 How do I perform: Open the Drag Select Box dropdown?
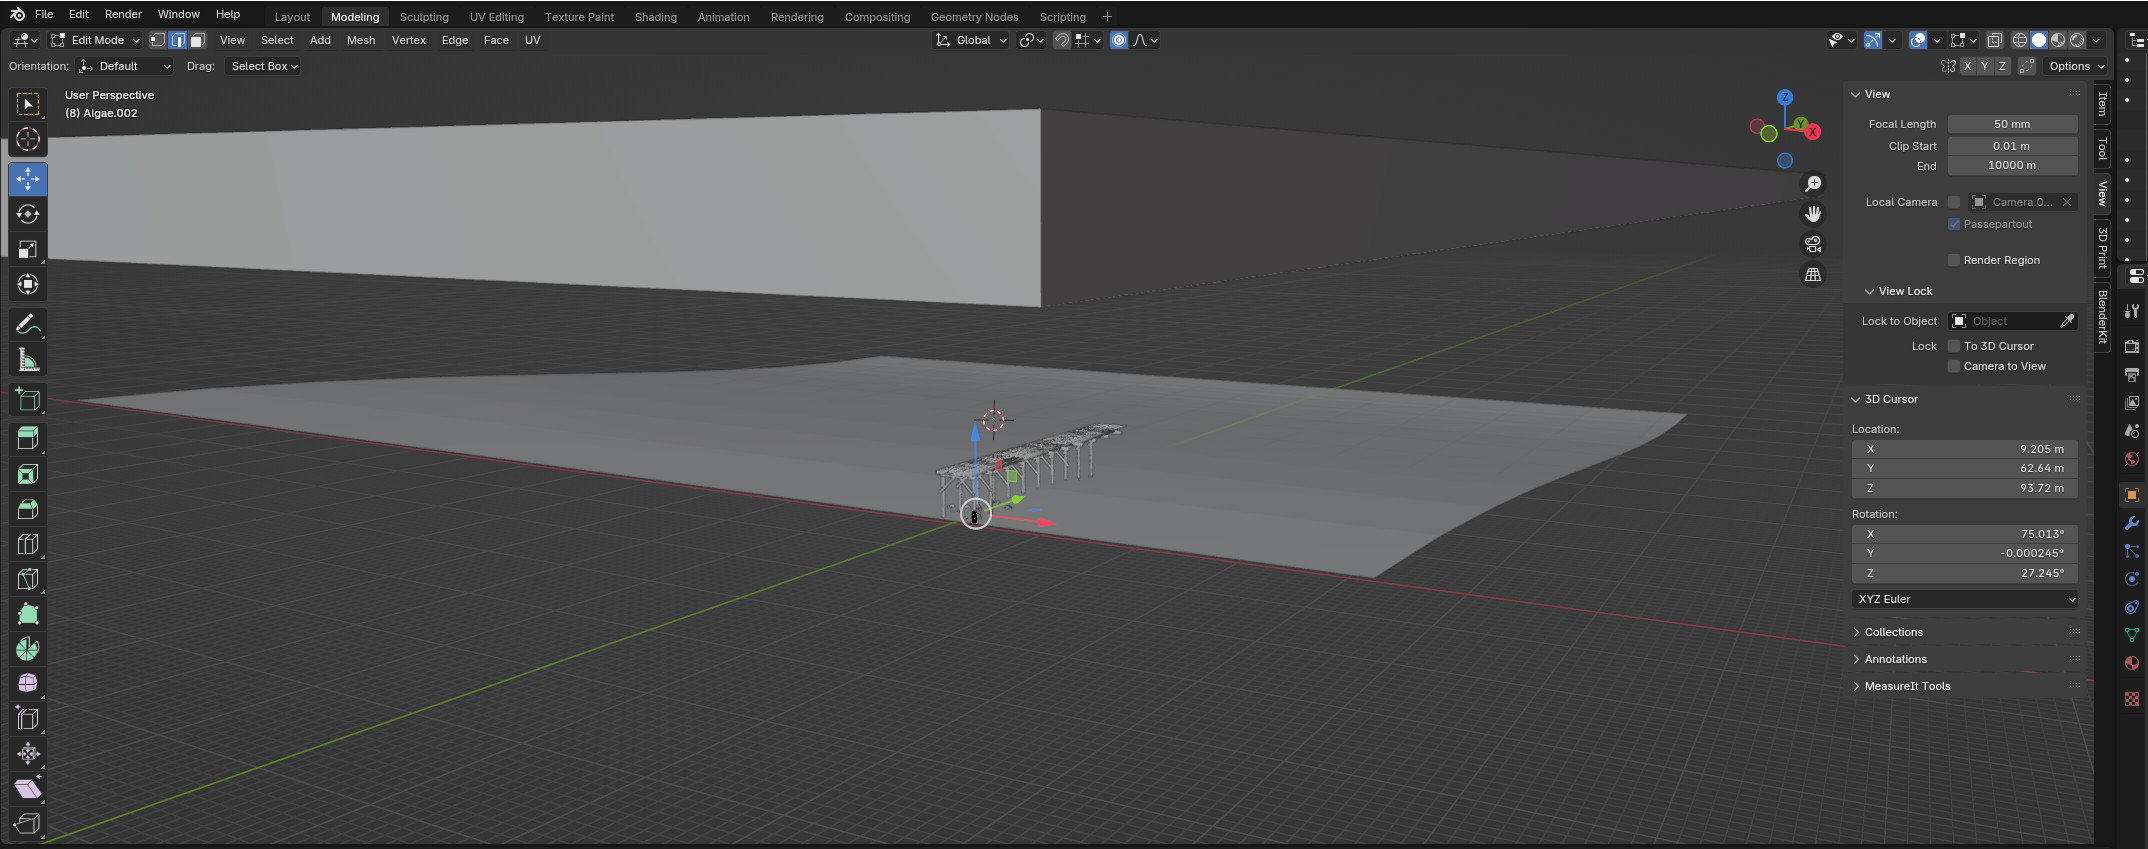(x=263, y=66)
